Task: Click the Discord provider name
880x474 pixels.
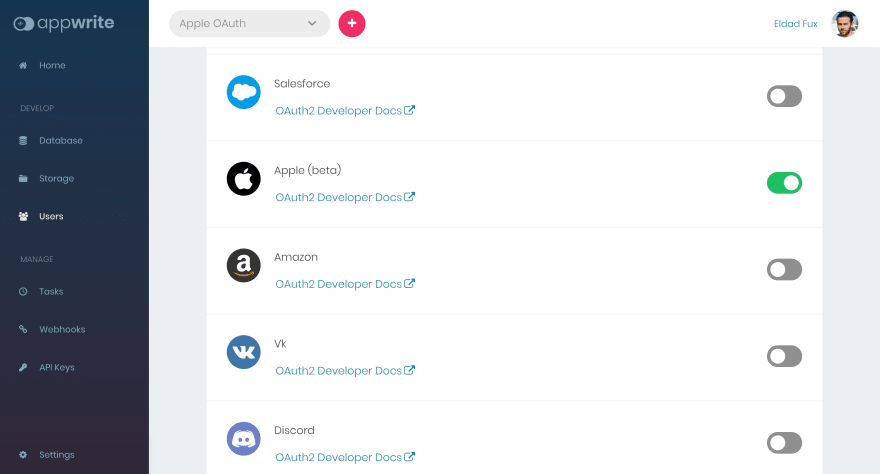Action: click(294, 430)
